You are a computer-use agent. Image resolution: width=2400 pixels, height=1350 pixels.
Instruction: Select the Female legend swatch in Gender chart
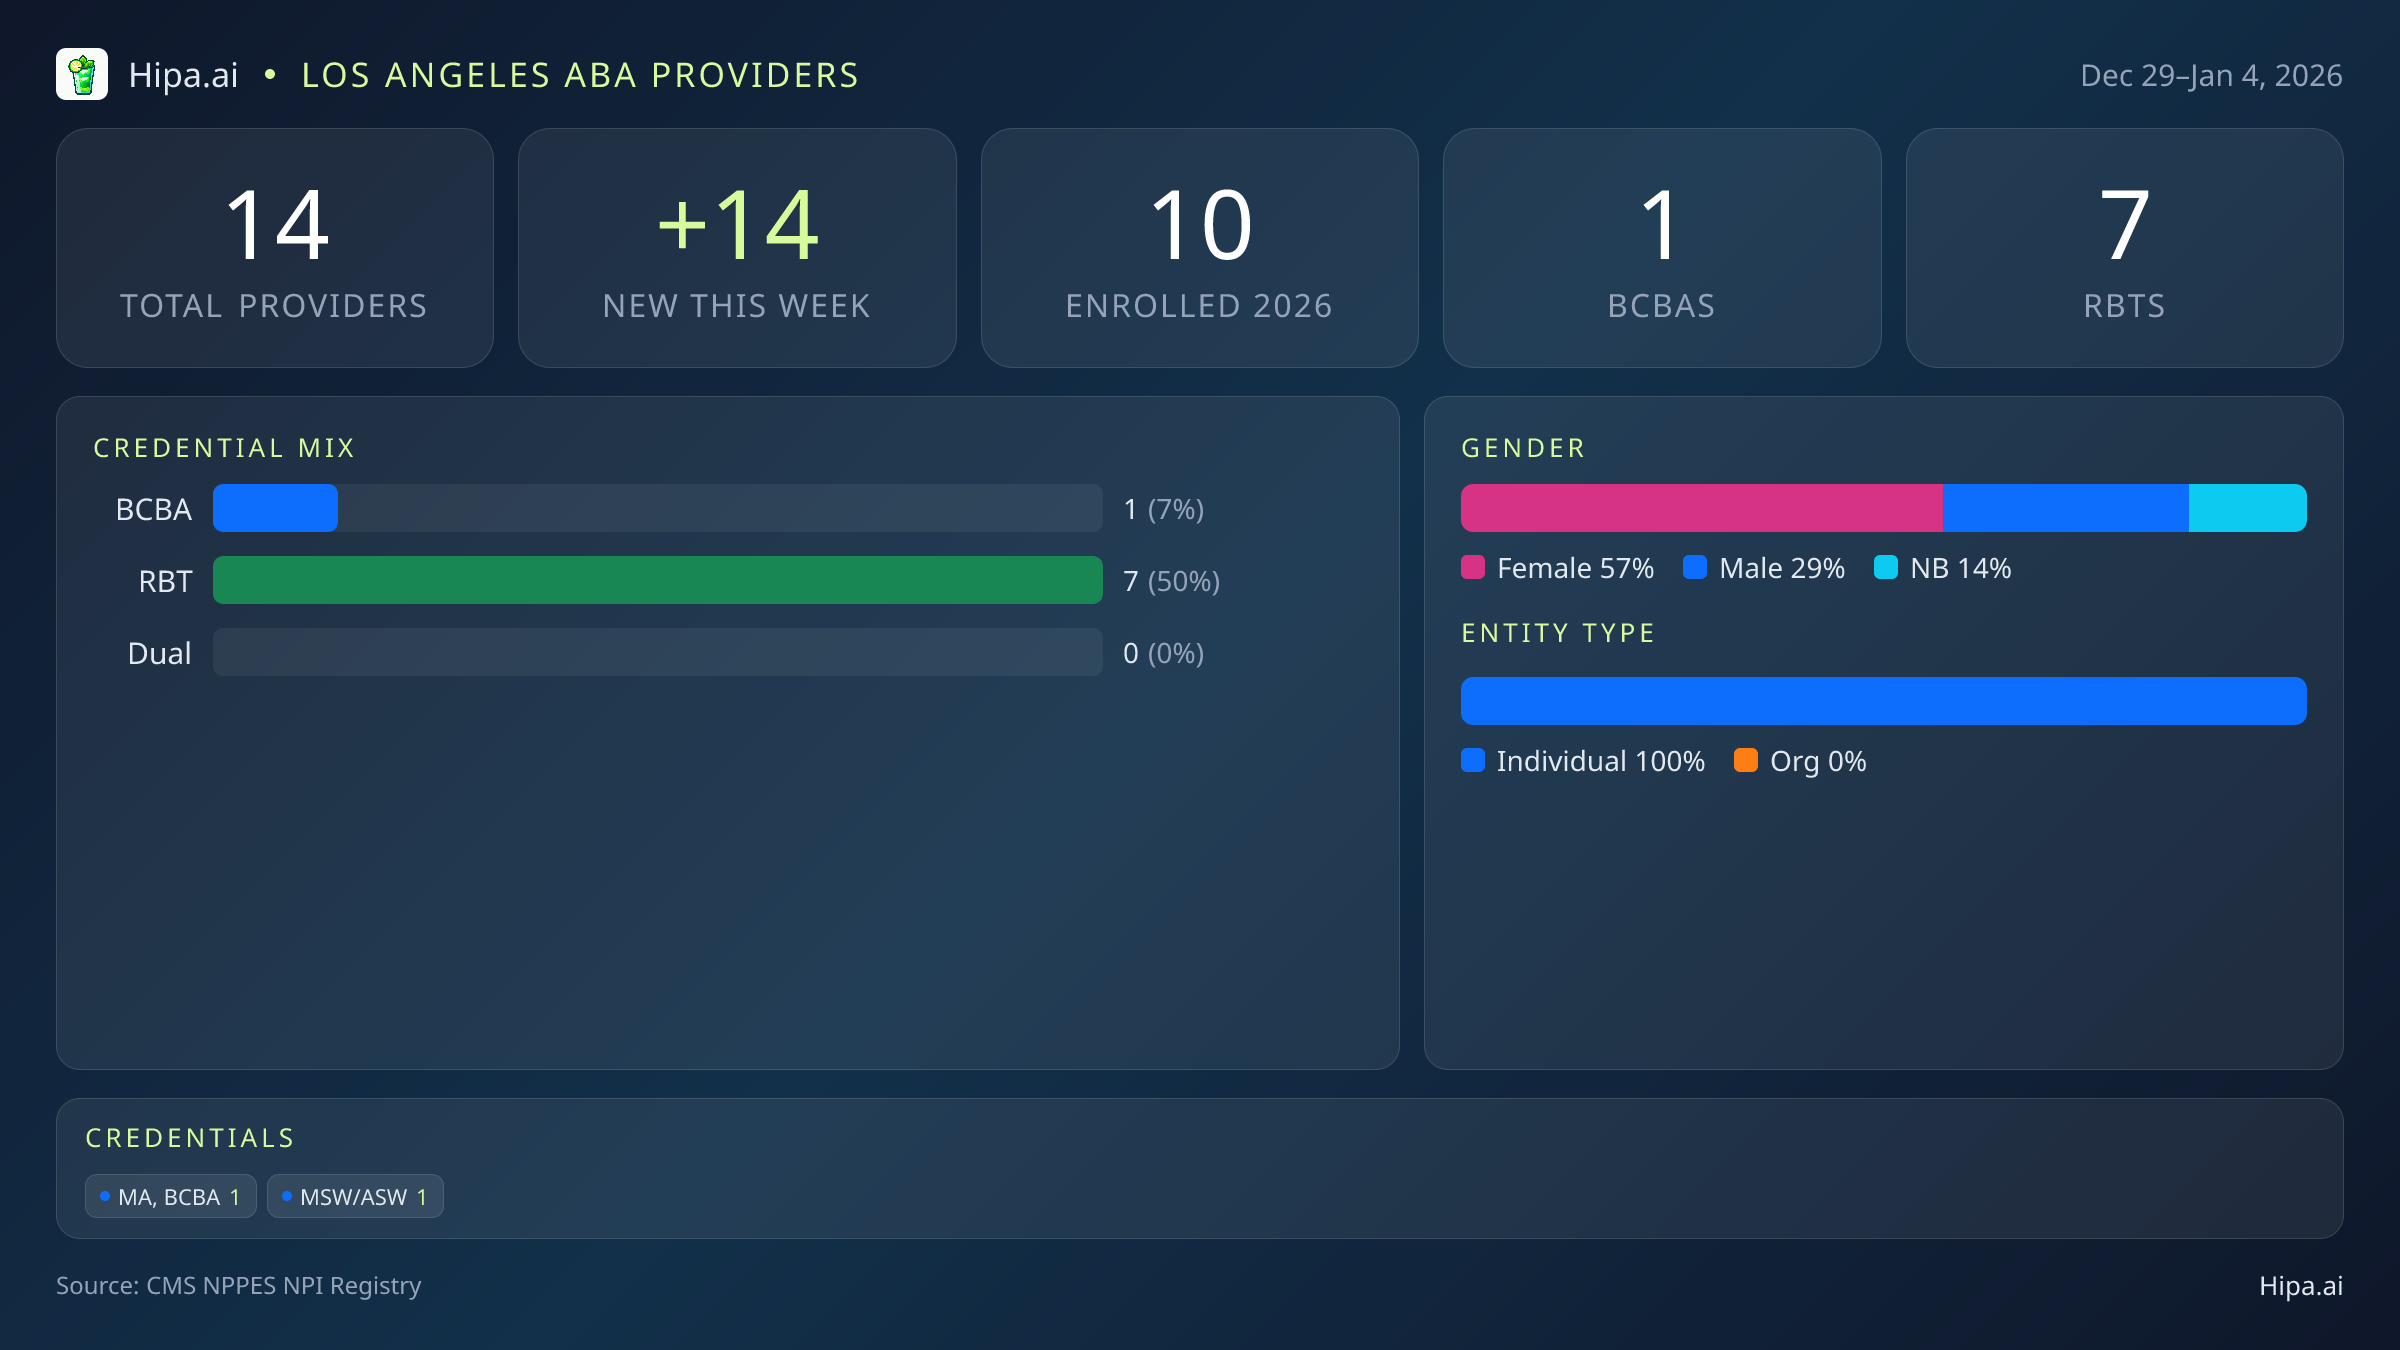point(1472,568)
